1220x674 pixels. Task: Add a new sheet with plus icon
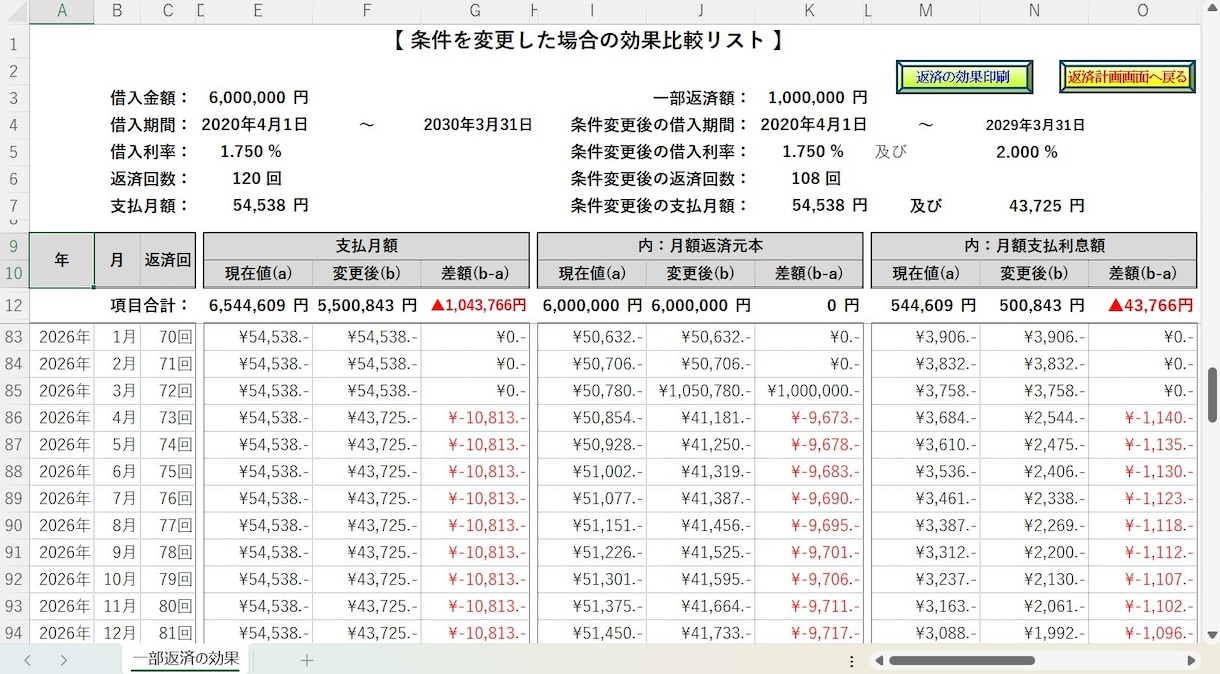[307, 660]
